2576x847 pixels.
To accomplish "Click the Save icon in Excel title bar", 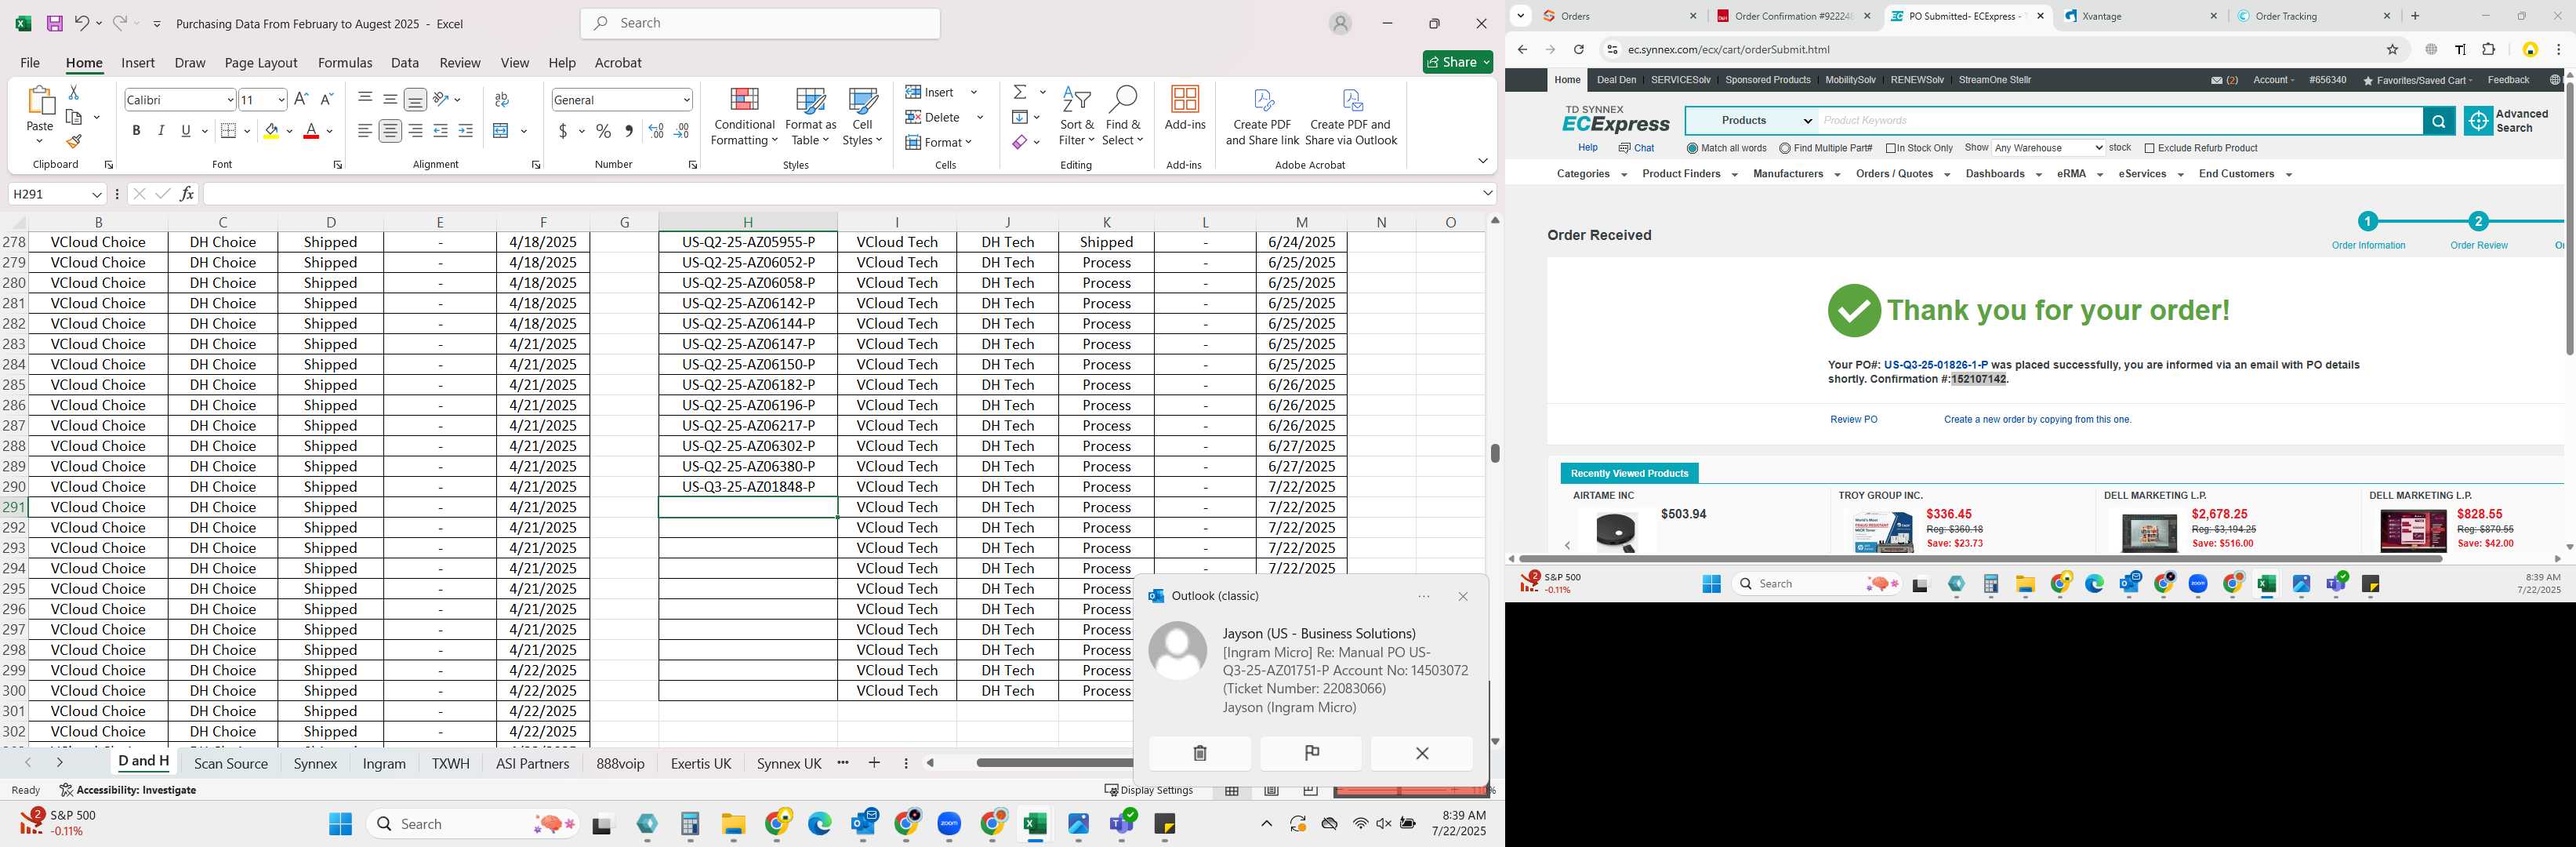I will (54, 23).
